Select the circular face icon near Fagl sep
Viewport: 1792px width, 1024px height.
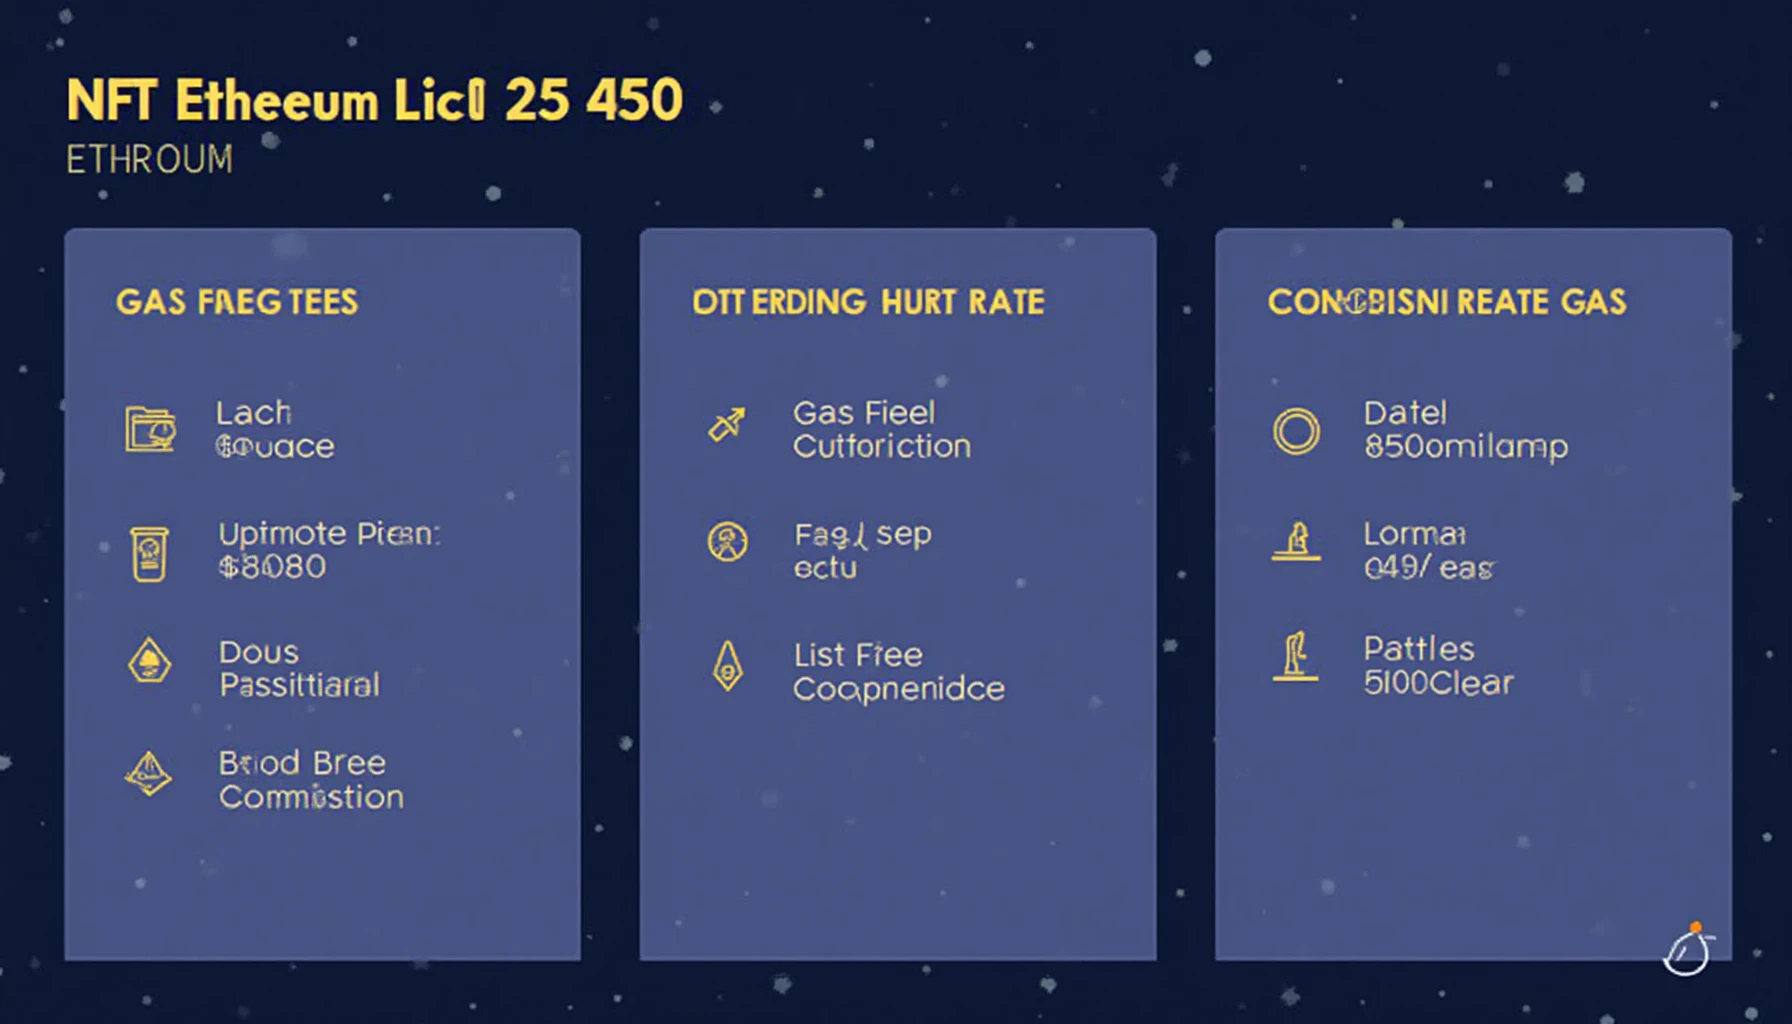pyautogui.click(x=728, y=542)
